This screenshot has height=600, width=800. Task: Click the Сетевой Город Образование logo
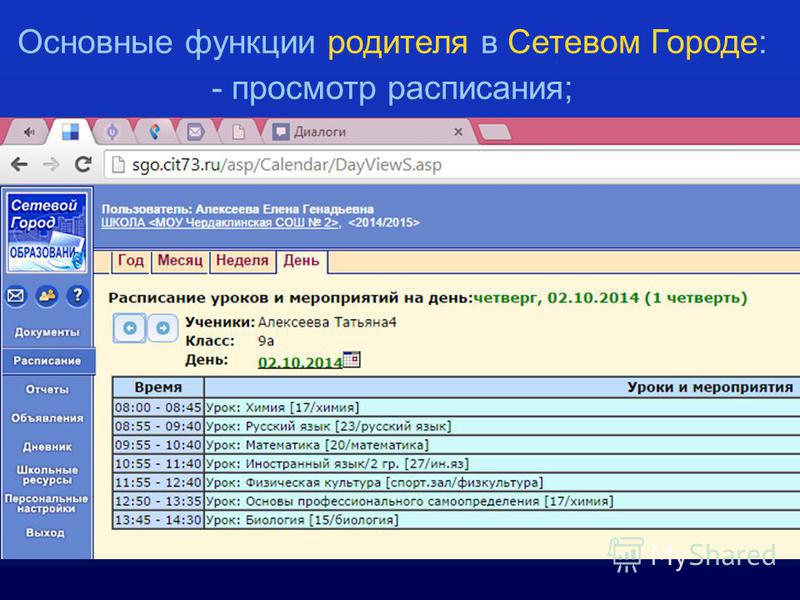[46, 232]
